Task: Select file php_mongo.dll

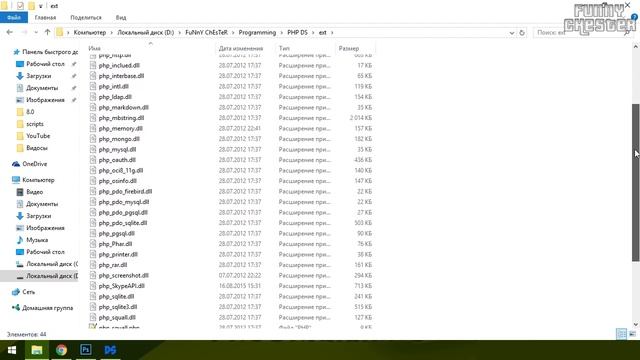Action: pos(119,139)
